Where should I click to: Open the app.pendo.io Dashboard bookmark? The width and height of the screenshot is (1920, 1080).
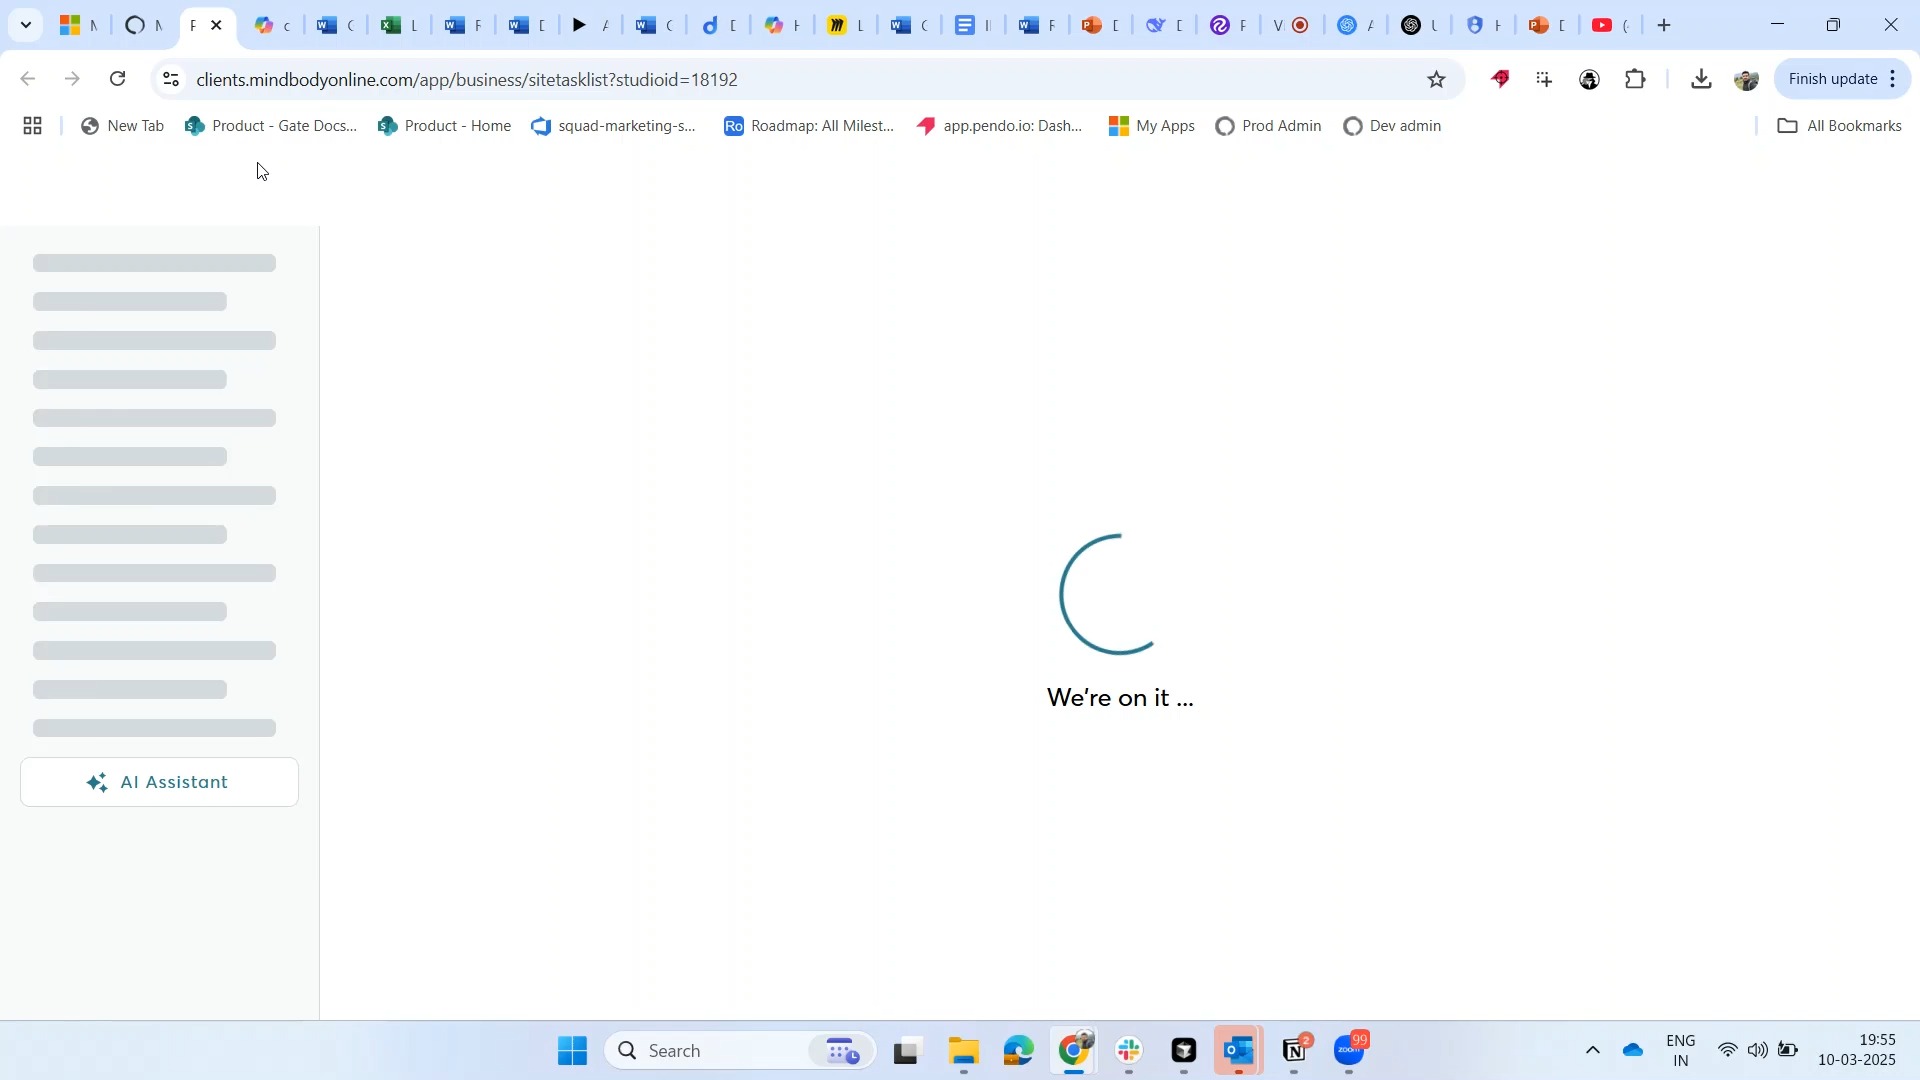pyautogui.click(x=1000, y=126)
